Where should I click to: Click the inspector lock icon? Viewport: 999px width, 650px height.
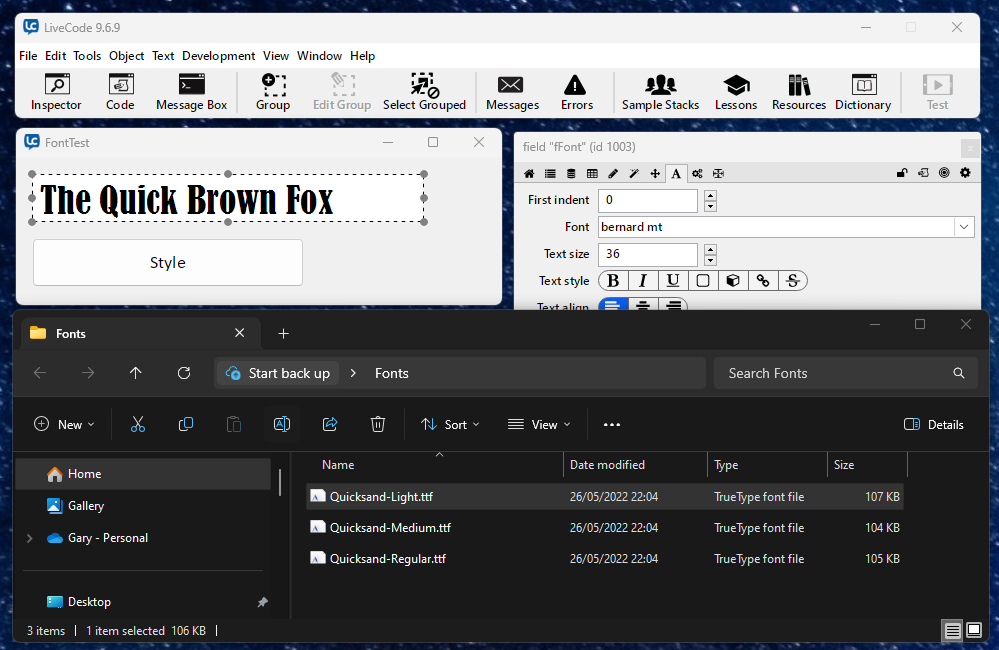click(x=902, y=173)
